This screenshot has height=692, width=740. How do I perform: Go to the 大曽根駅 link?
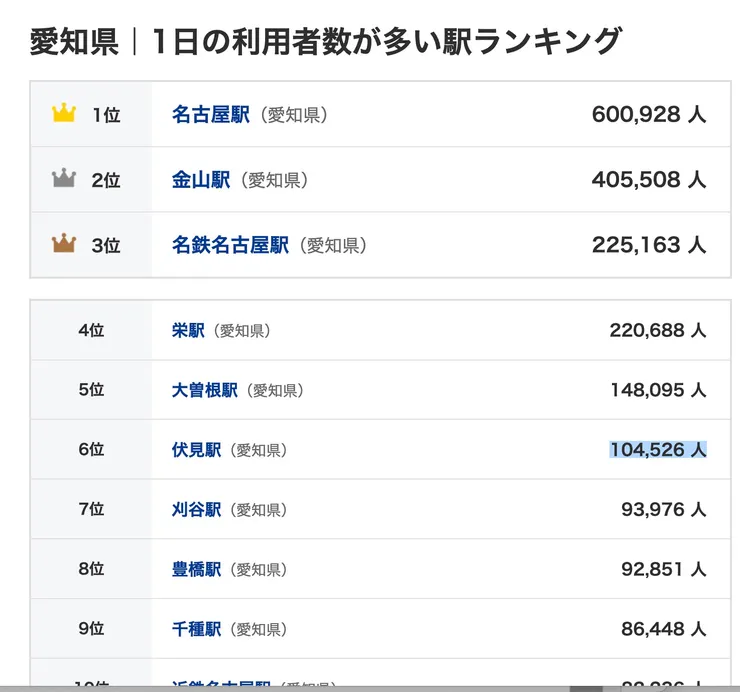(205, 390)
